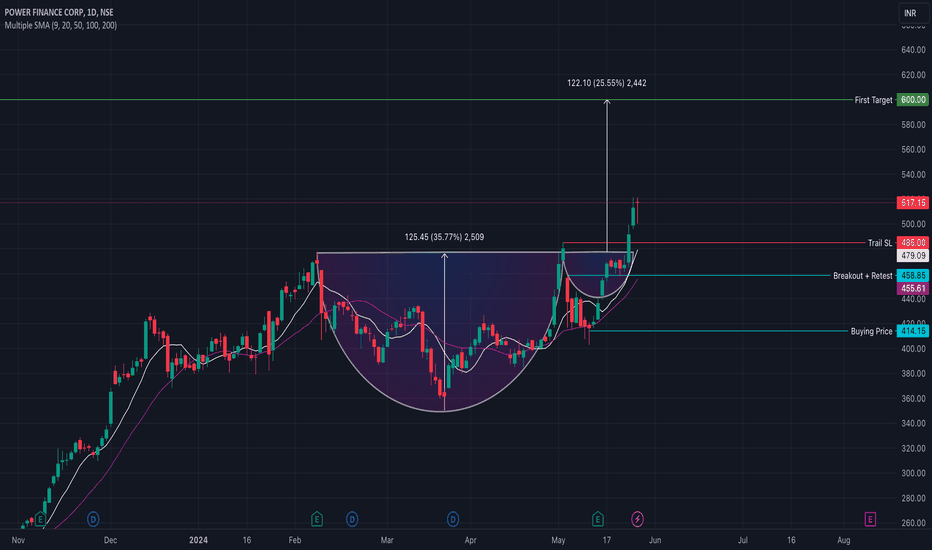The image size is (932, 550).
Task: Select the Buying Price line label
Action: point(871,331)
